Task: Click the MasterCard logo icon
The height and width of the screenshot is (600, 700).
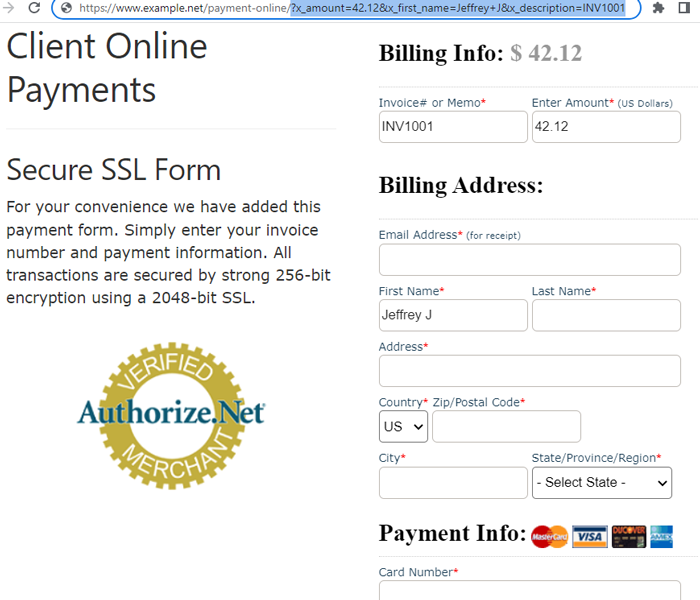Action: pos(549,537)
